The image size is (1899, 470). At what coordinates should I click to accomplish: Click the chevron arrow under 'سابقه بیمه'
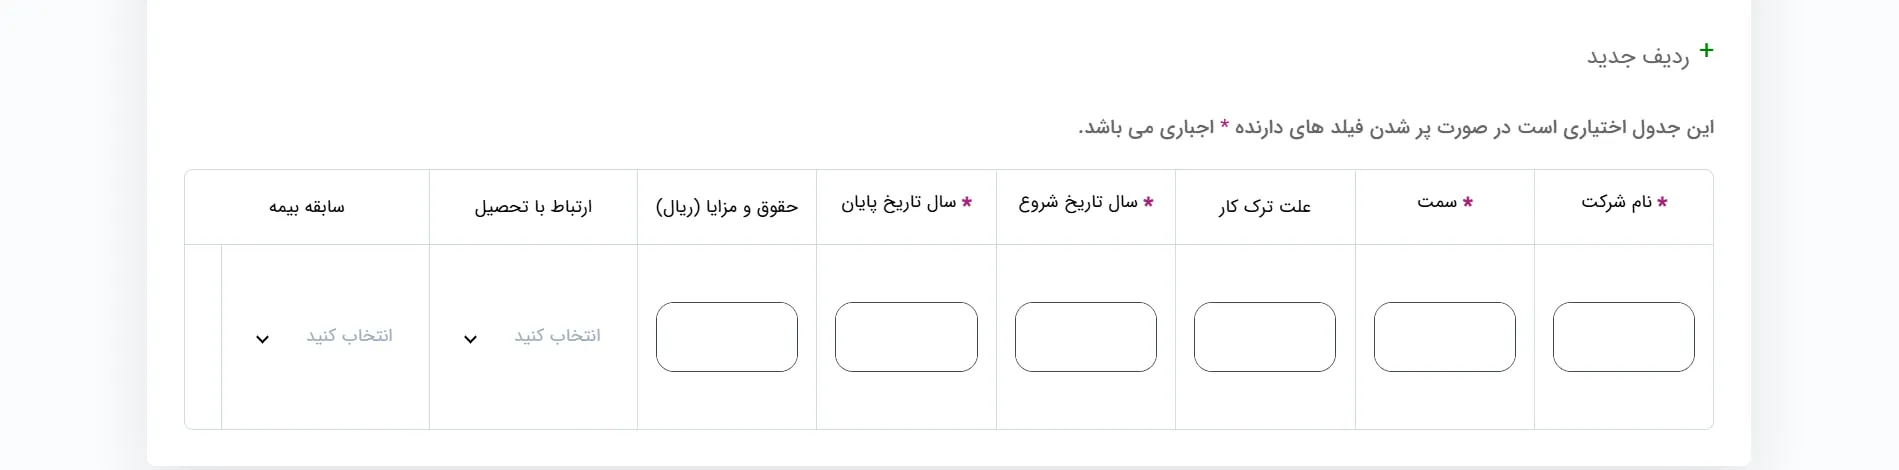(x=262, y=339)
